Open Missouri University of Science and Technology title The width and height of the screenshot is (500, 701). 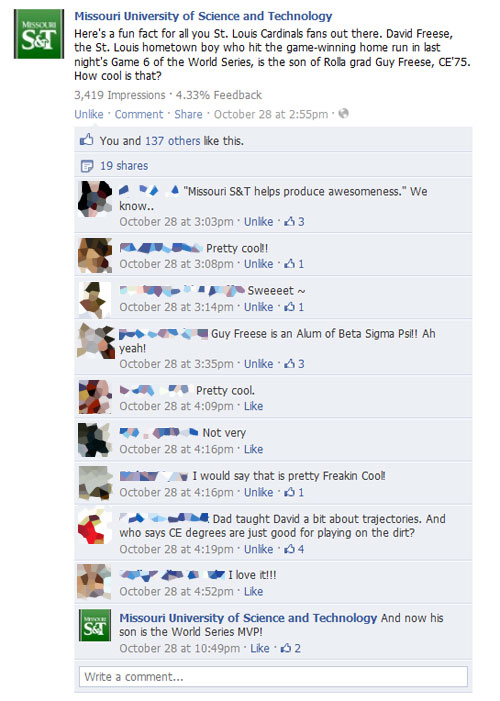[x=203, y=16]
